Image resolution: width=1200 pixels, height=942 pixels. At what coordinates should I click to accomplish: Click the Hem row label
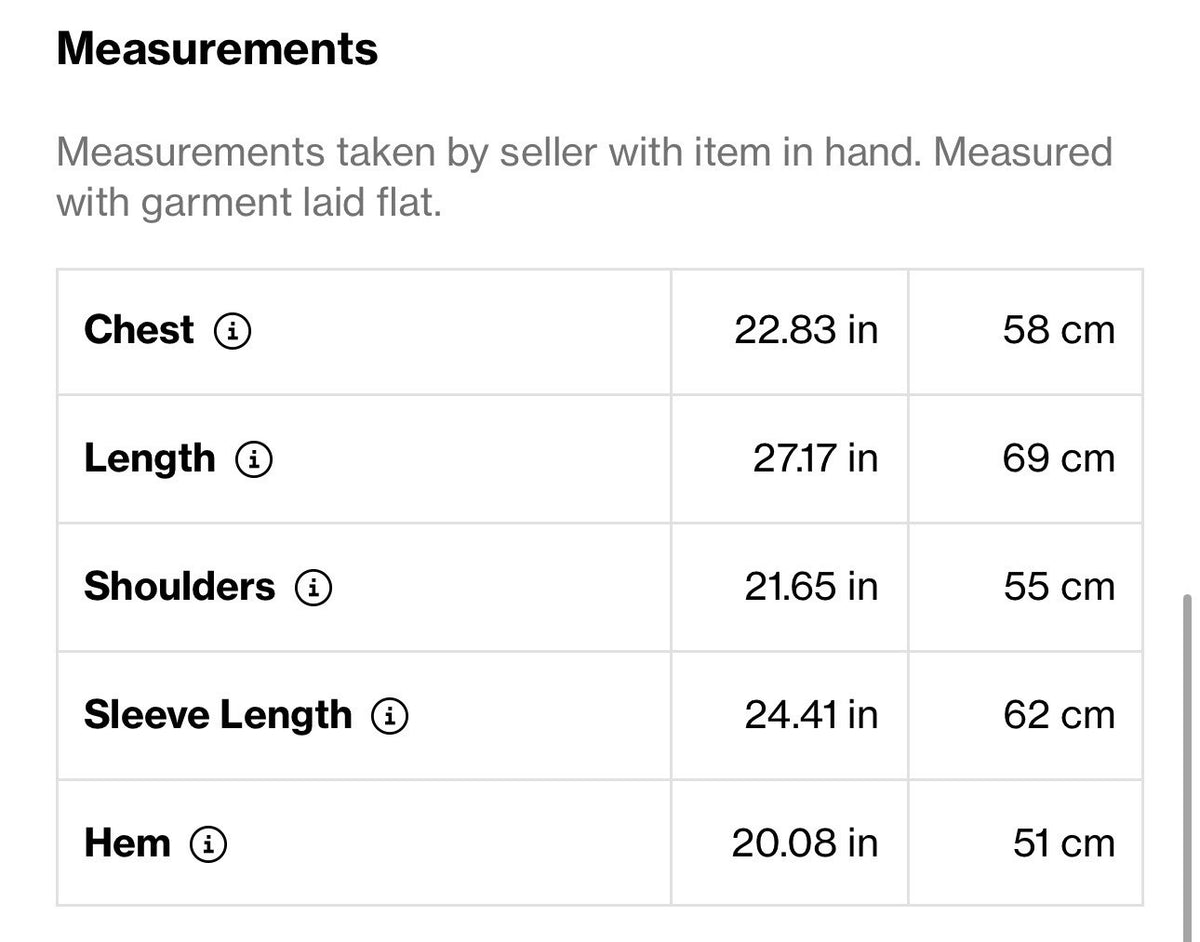pos(127,844)
